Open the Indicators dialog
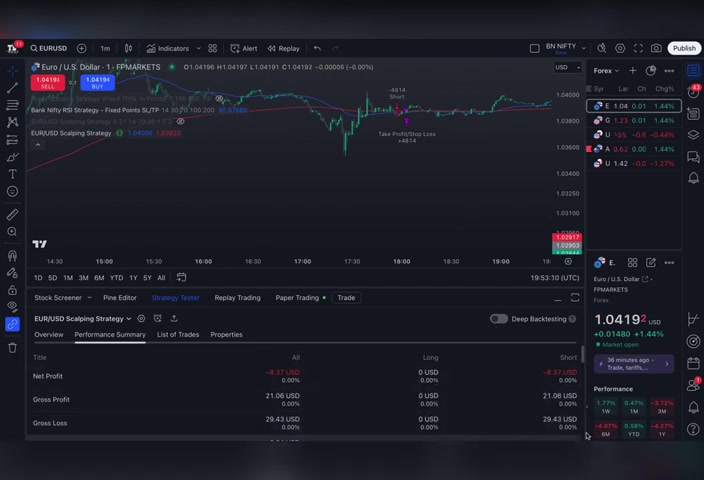 [x=168, y=48]
